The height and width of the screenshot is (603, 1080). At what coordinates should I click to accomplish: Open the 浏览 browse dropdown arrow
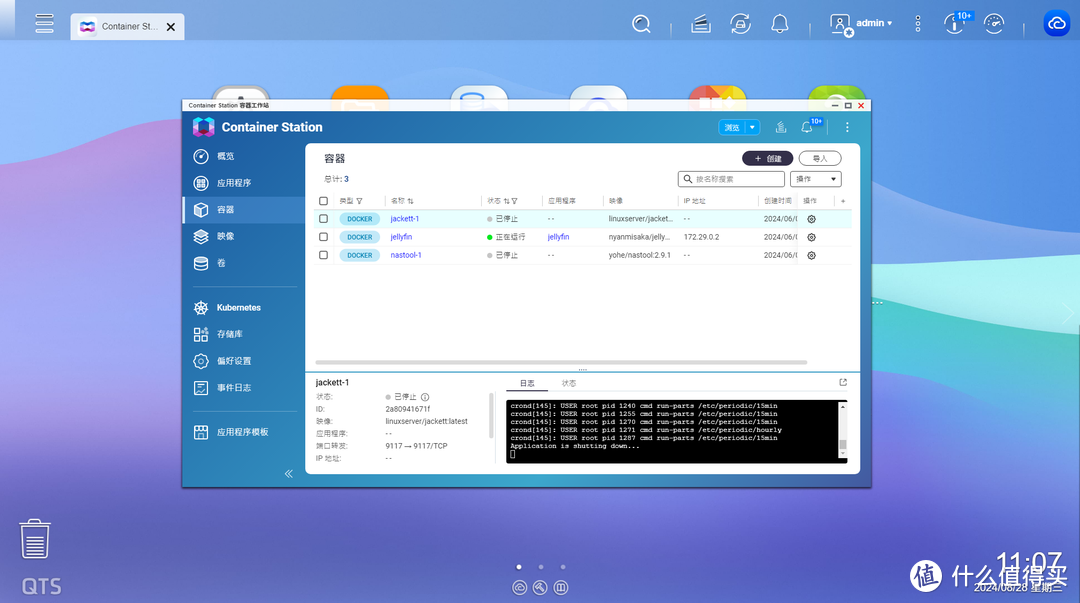click(753, 128)
